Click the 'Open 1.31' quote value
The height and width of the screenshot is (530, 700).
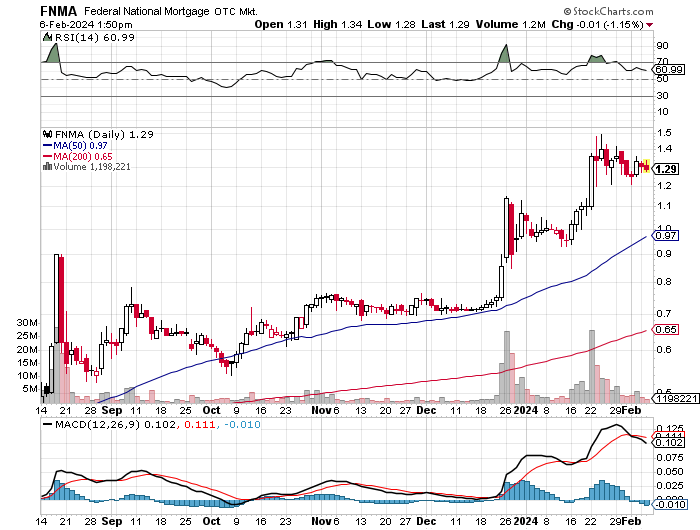click(281, 25)
